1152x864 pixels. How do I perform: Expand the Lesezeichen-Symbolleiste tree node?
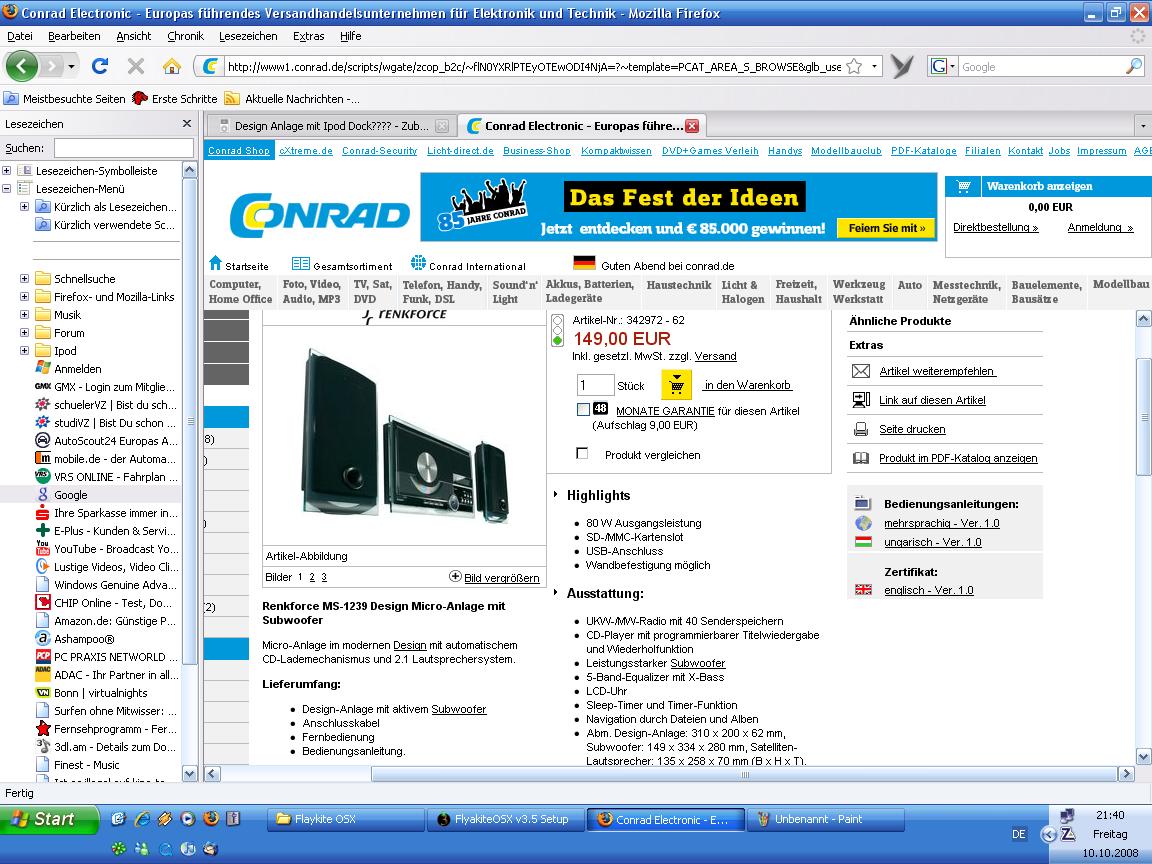point(7,170)
